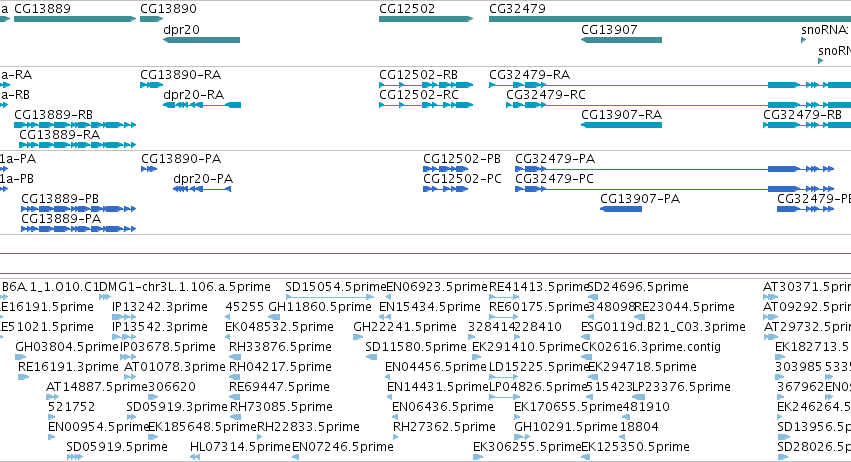
Task: Click the CG13889 gene label
Action: coord(42,9)
